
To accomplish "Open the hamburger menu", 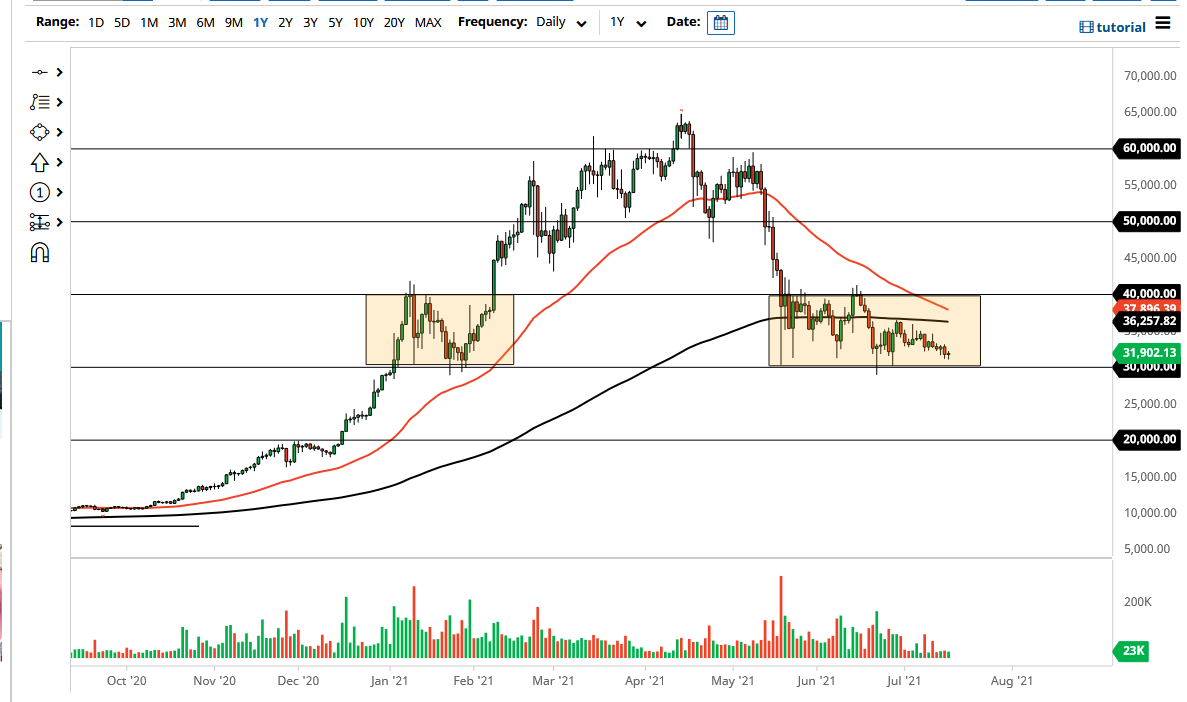I will (x=1162, y=23).
